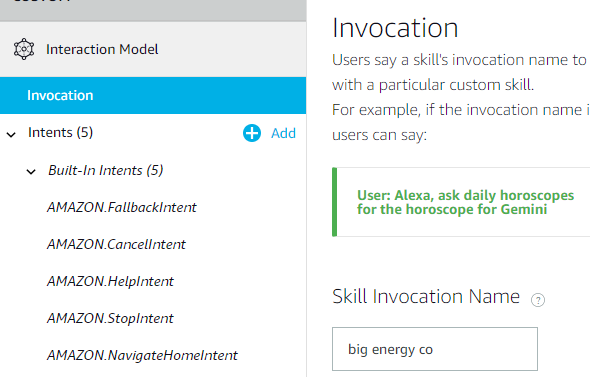Select the Invocation sidebar item

153,95
